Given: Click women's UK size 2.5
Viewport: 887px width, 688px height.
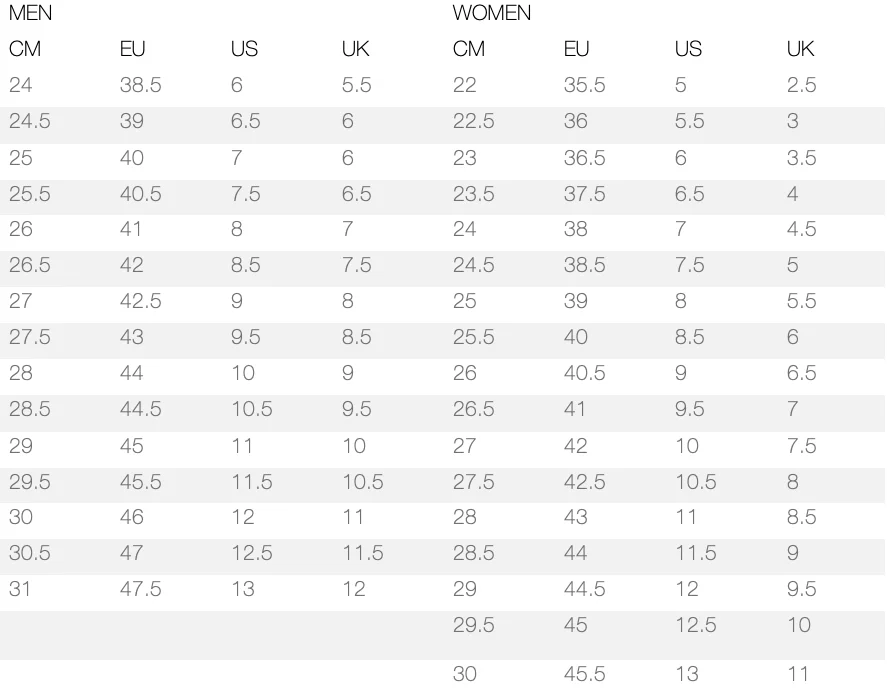Looking at the screenshot, I should pos(801,85).
